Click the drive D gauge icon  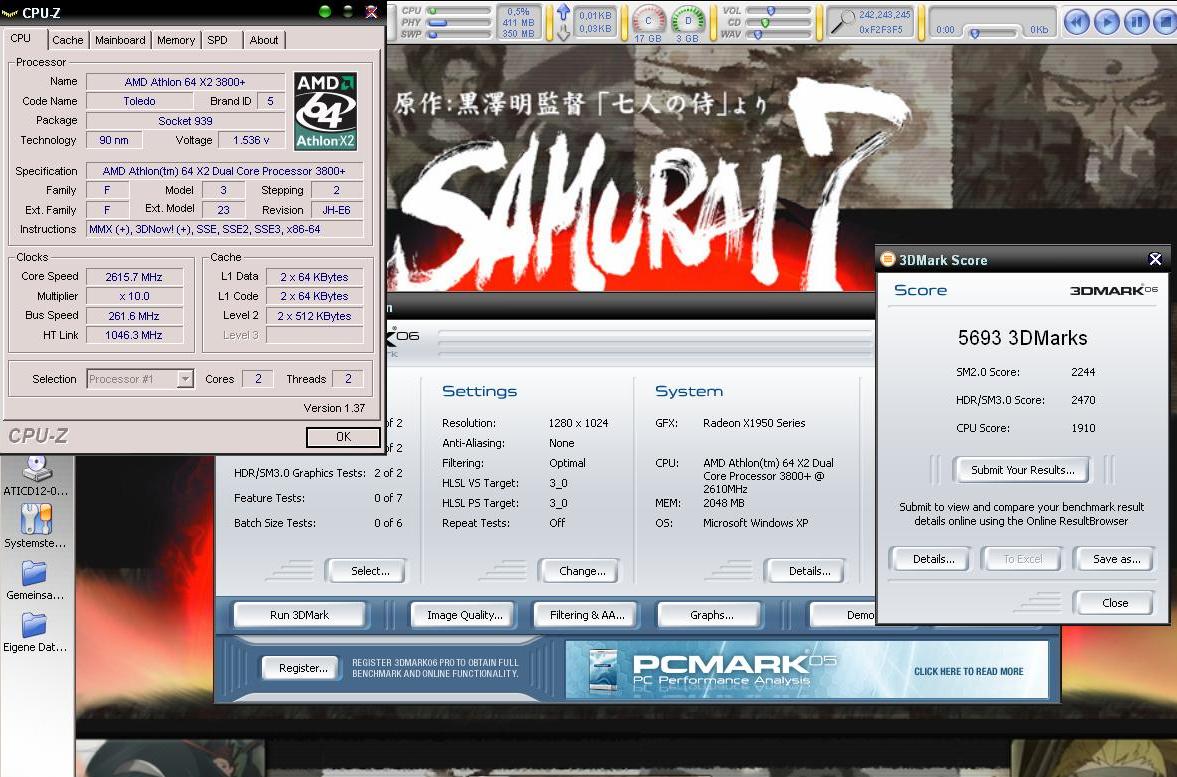687,20
